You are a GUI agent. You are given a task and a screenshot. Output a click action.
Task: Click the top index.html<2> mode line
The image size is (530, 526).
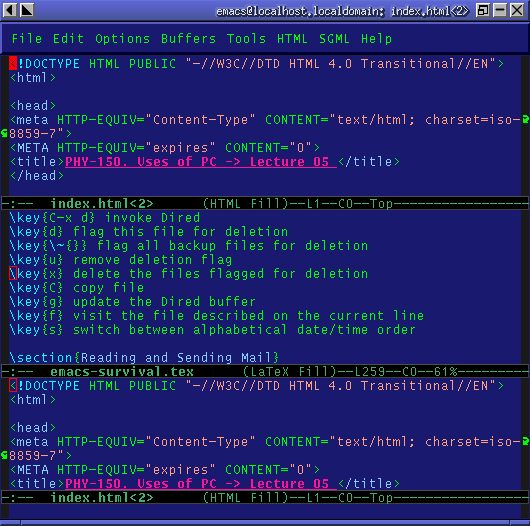pyautogui.click(x=265, y=204)
